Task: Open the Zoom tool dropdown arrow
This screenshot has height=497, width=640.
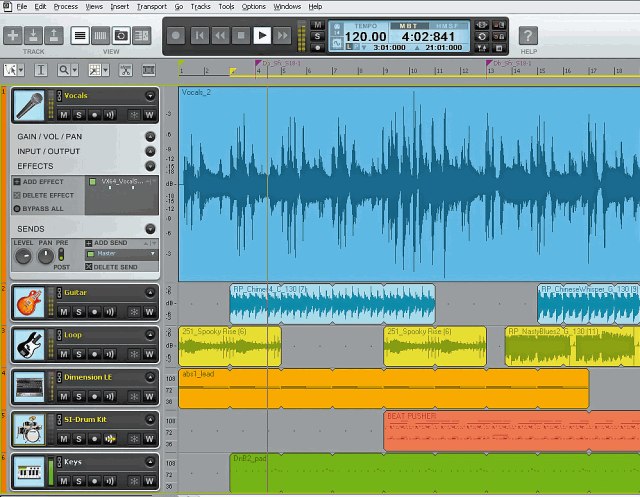Action: [75, 71]
